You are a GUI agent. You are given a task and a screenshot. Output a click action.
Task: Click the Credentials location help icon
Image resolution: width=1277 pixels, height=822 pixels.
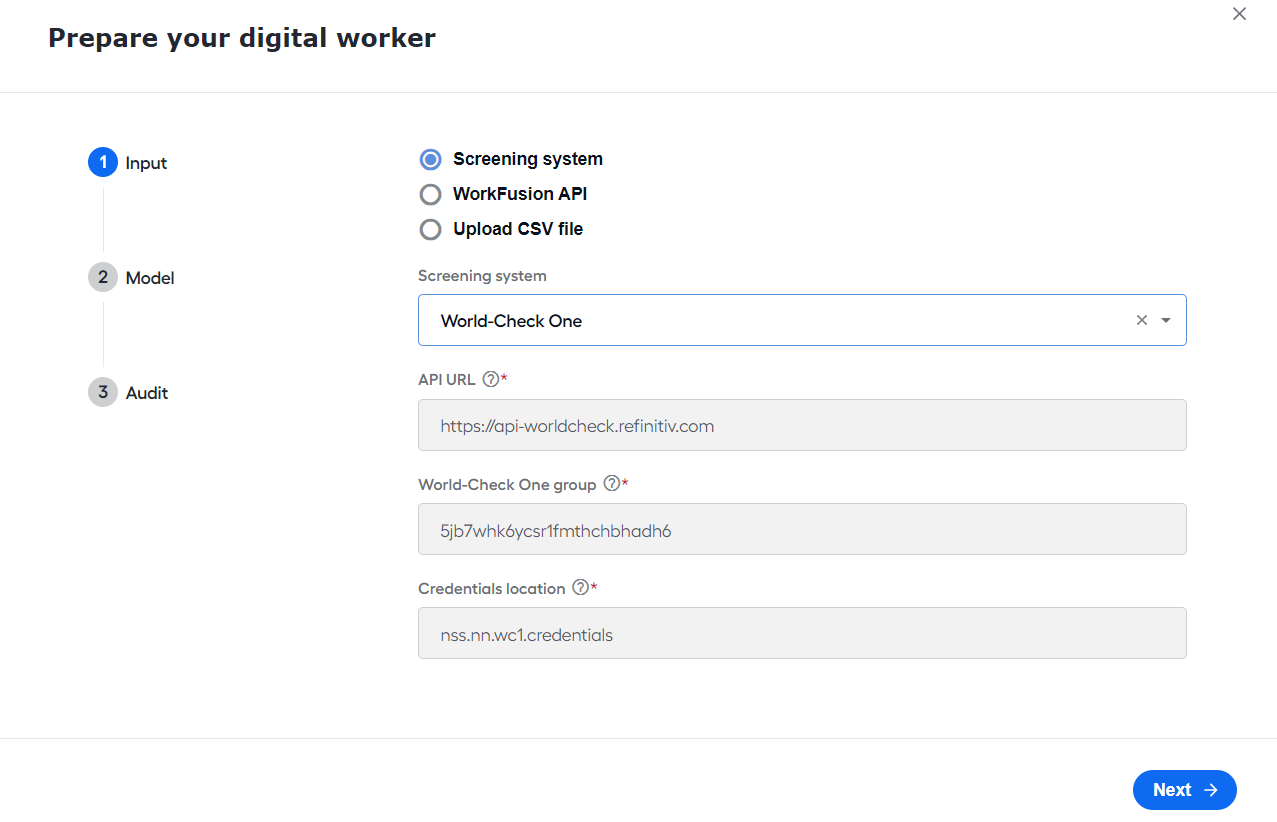pyautogui.click(x=580, y=588)
